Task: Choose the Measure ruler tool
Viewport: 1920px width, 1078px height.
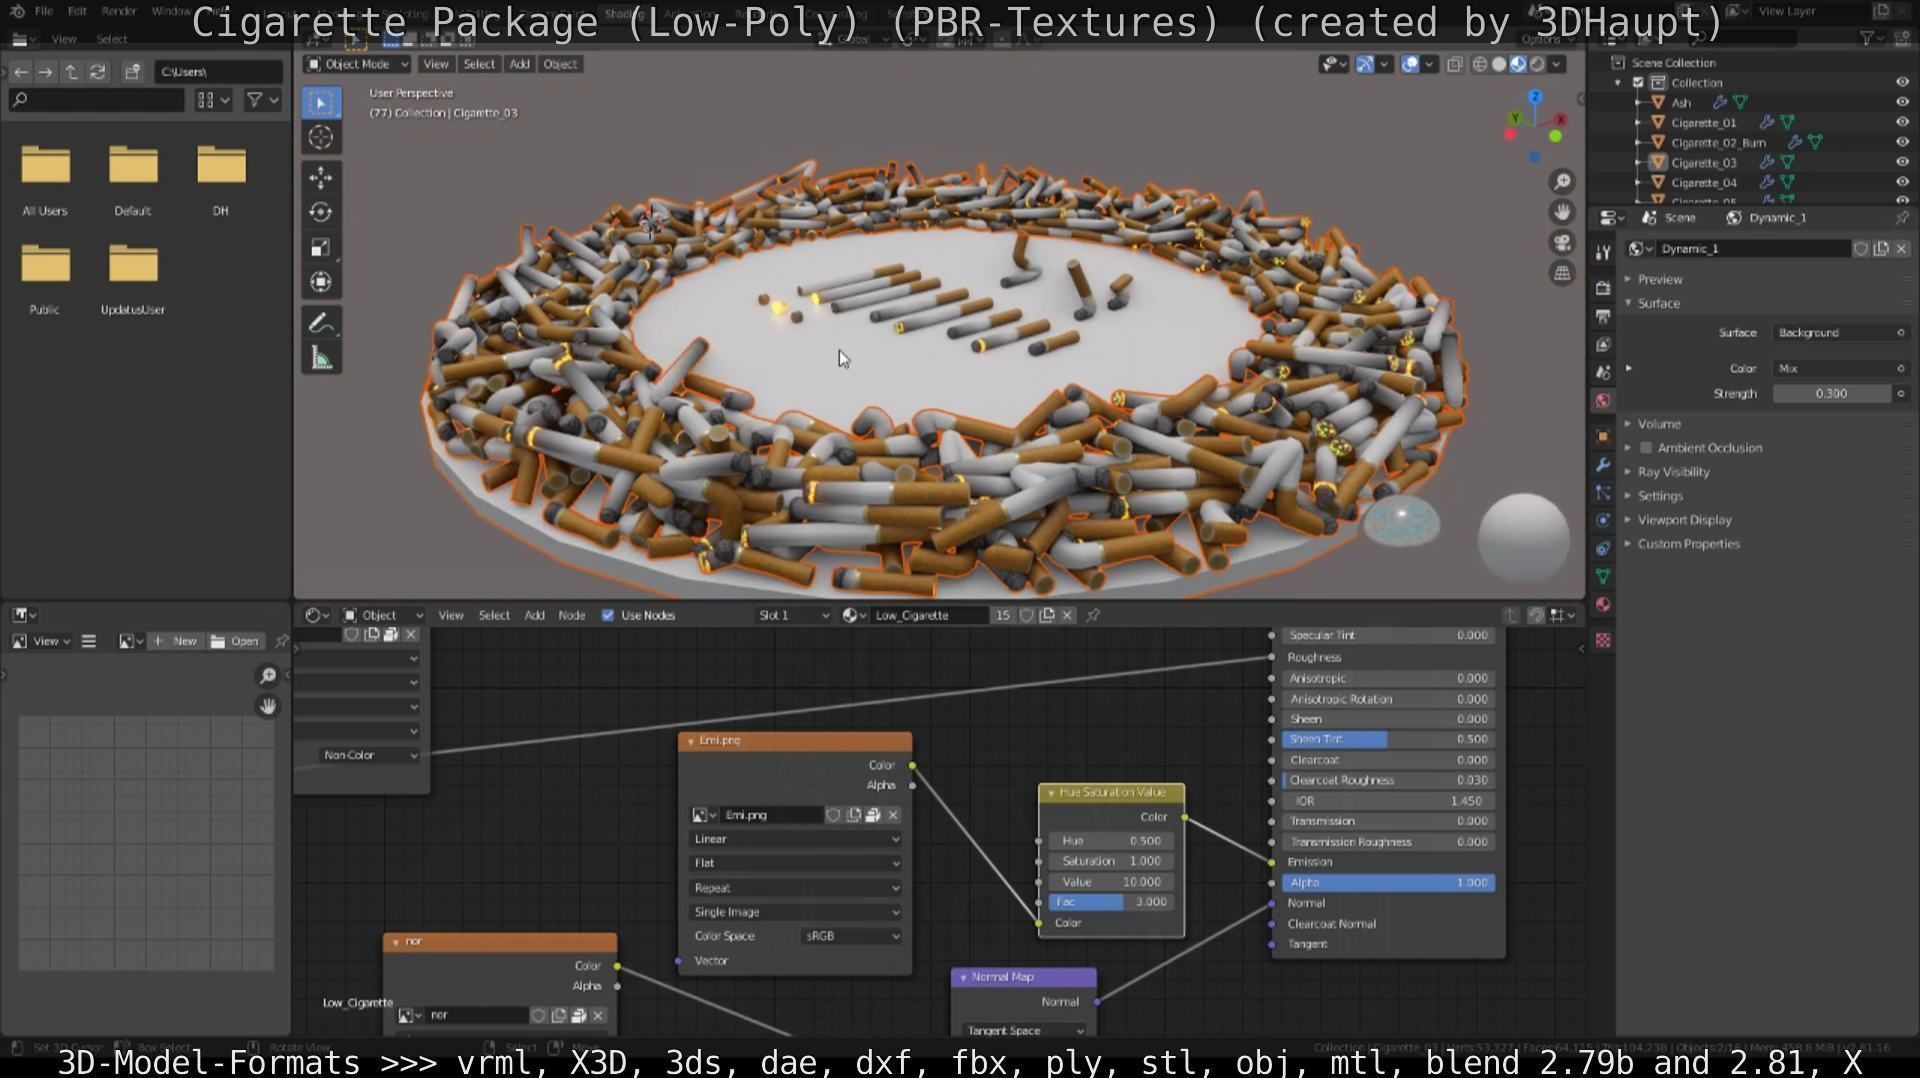Action: [321, 358]
